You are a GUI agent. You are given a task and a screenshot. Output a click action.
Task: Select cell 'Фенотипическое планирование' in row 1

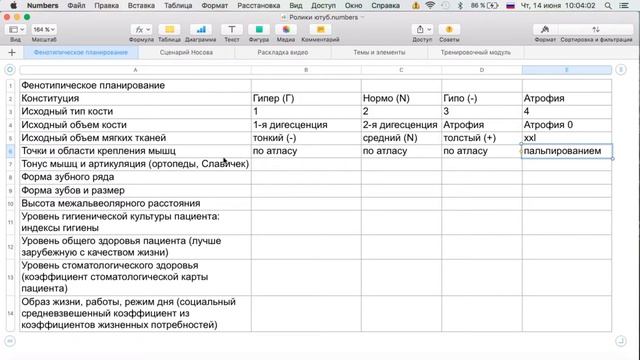pyautogui.click(x=136, y=85)
